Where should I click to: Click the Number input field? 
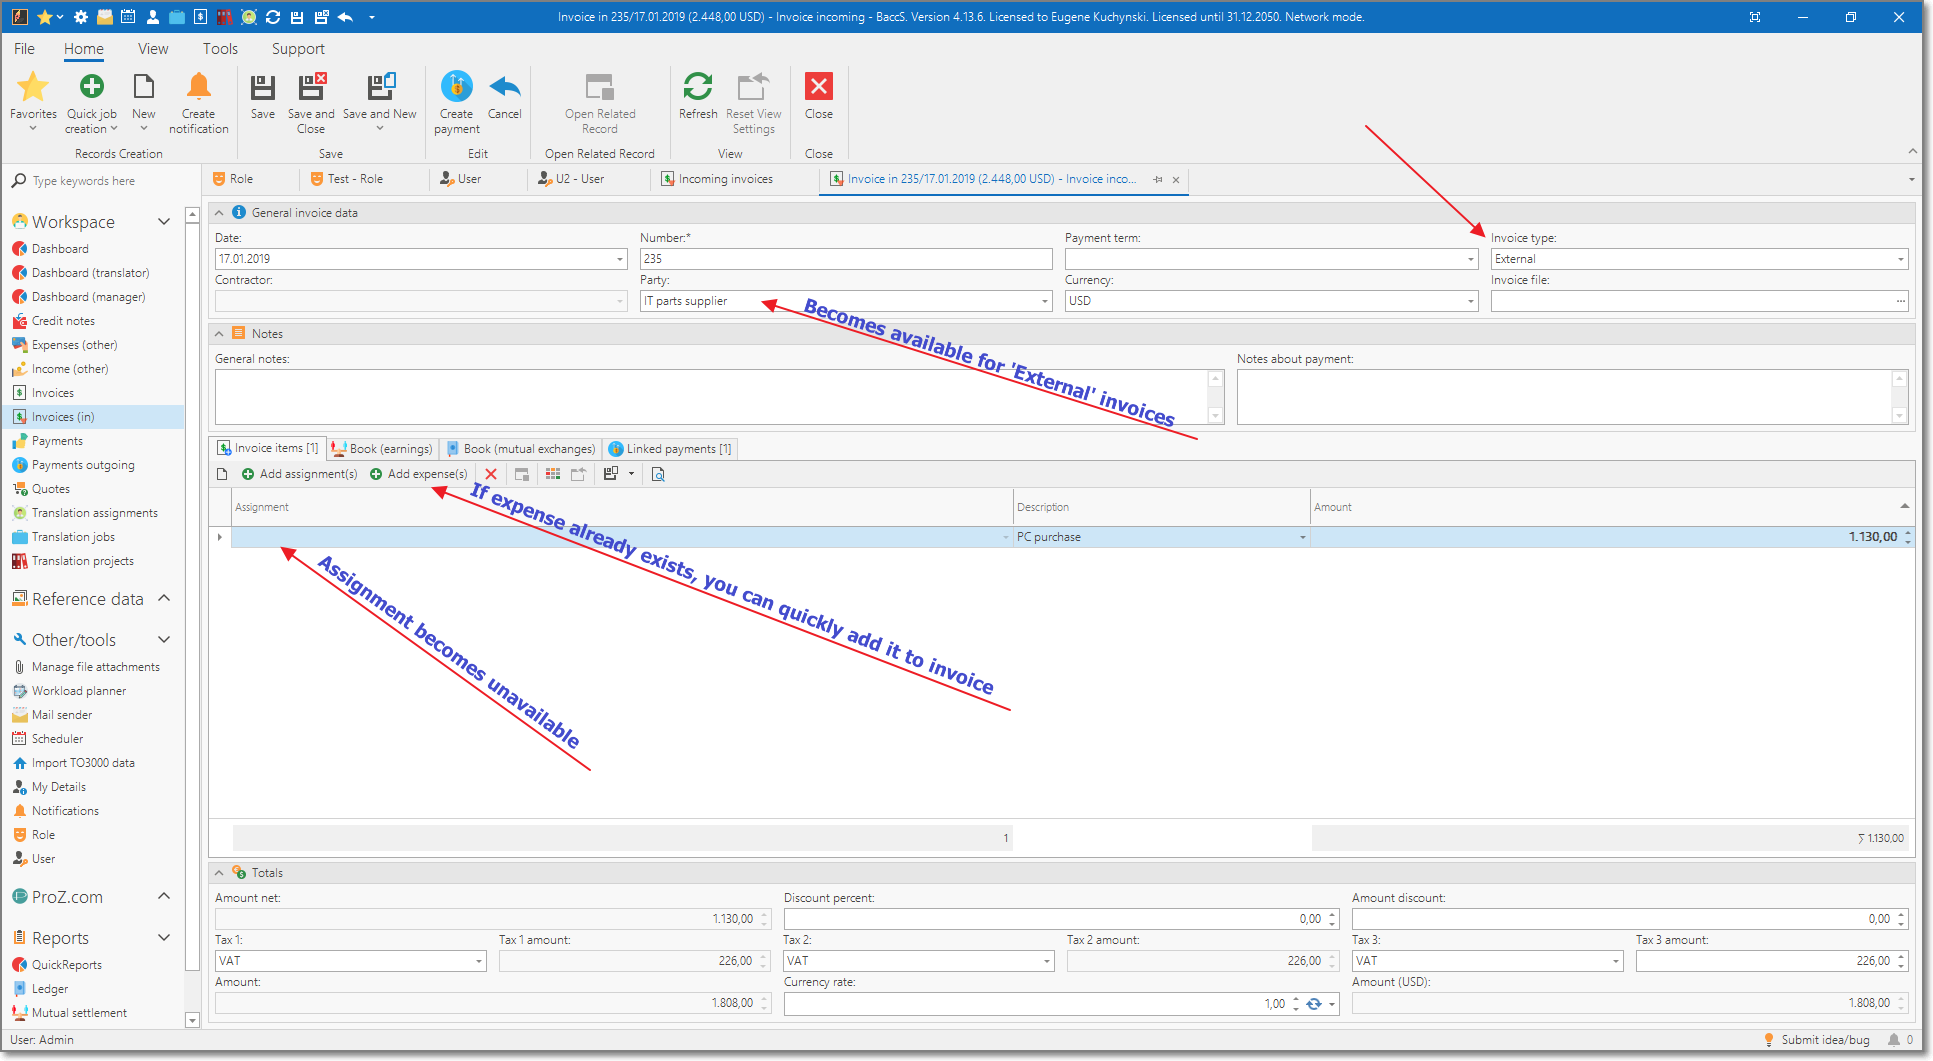[x=846, y=259]
